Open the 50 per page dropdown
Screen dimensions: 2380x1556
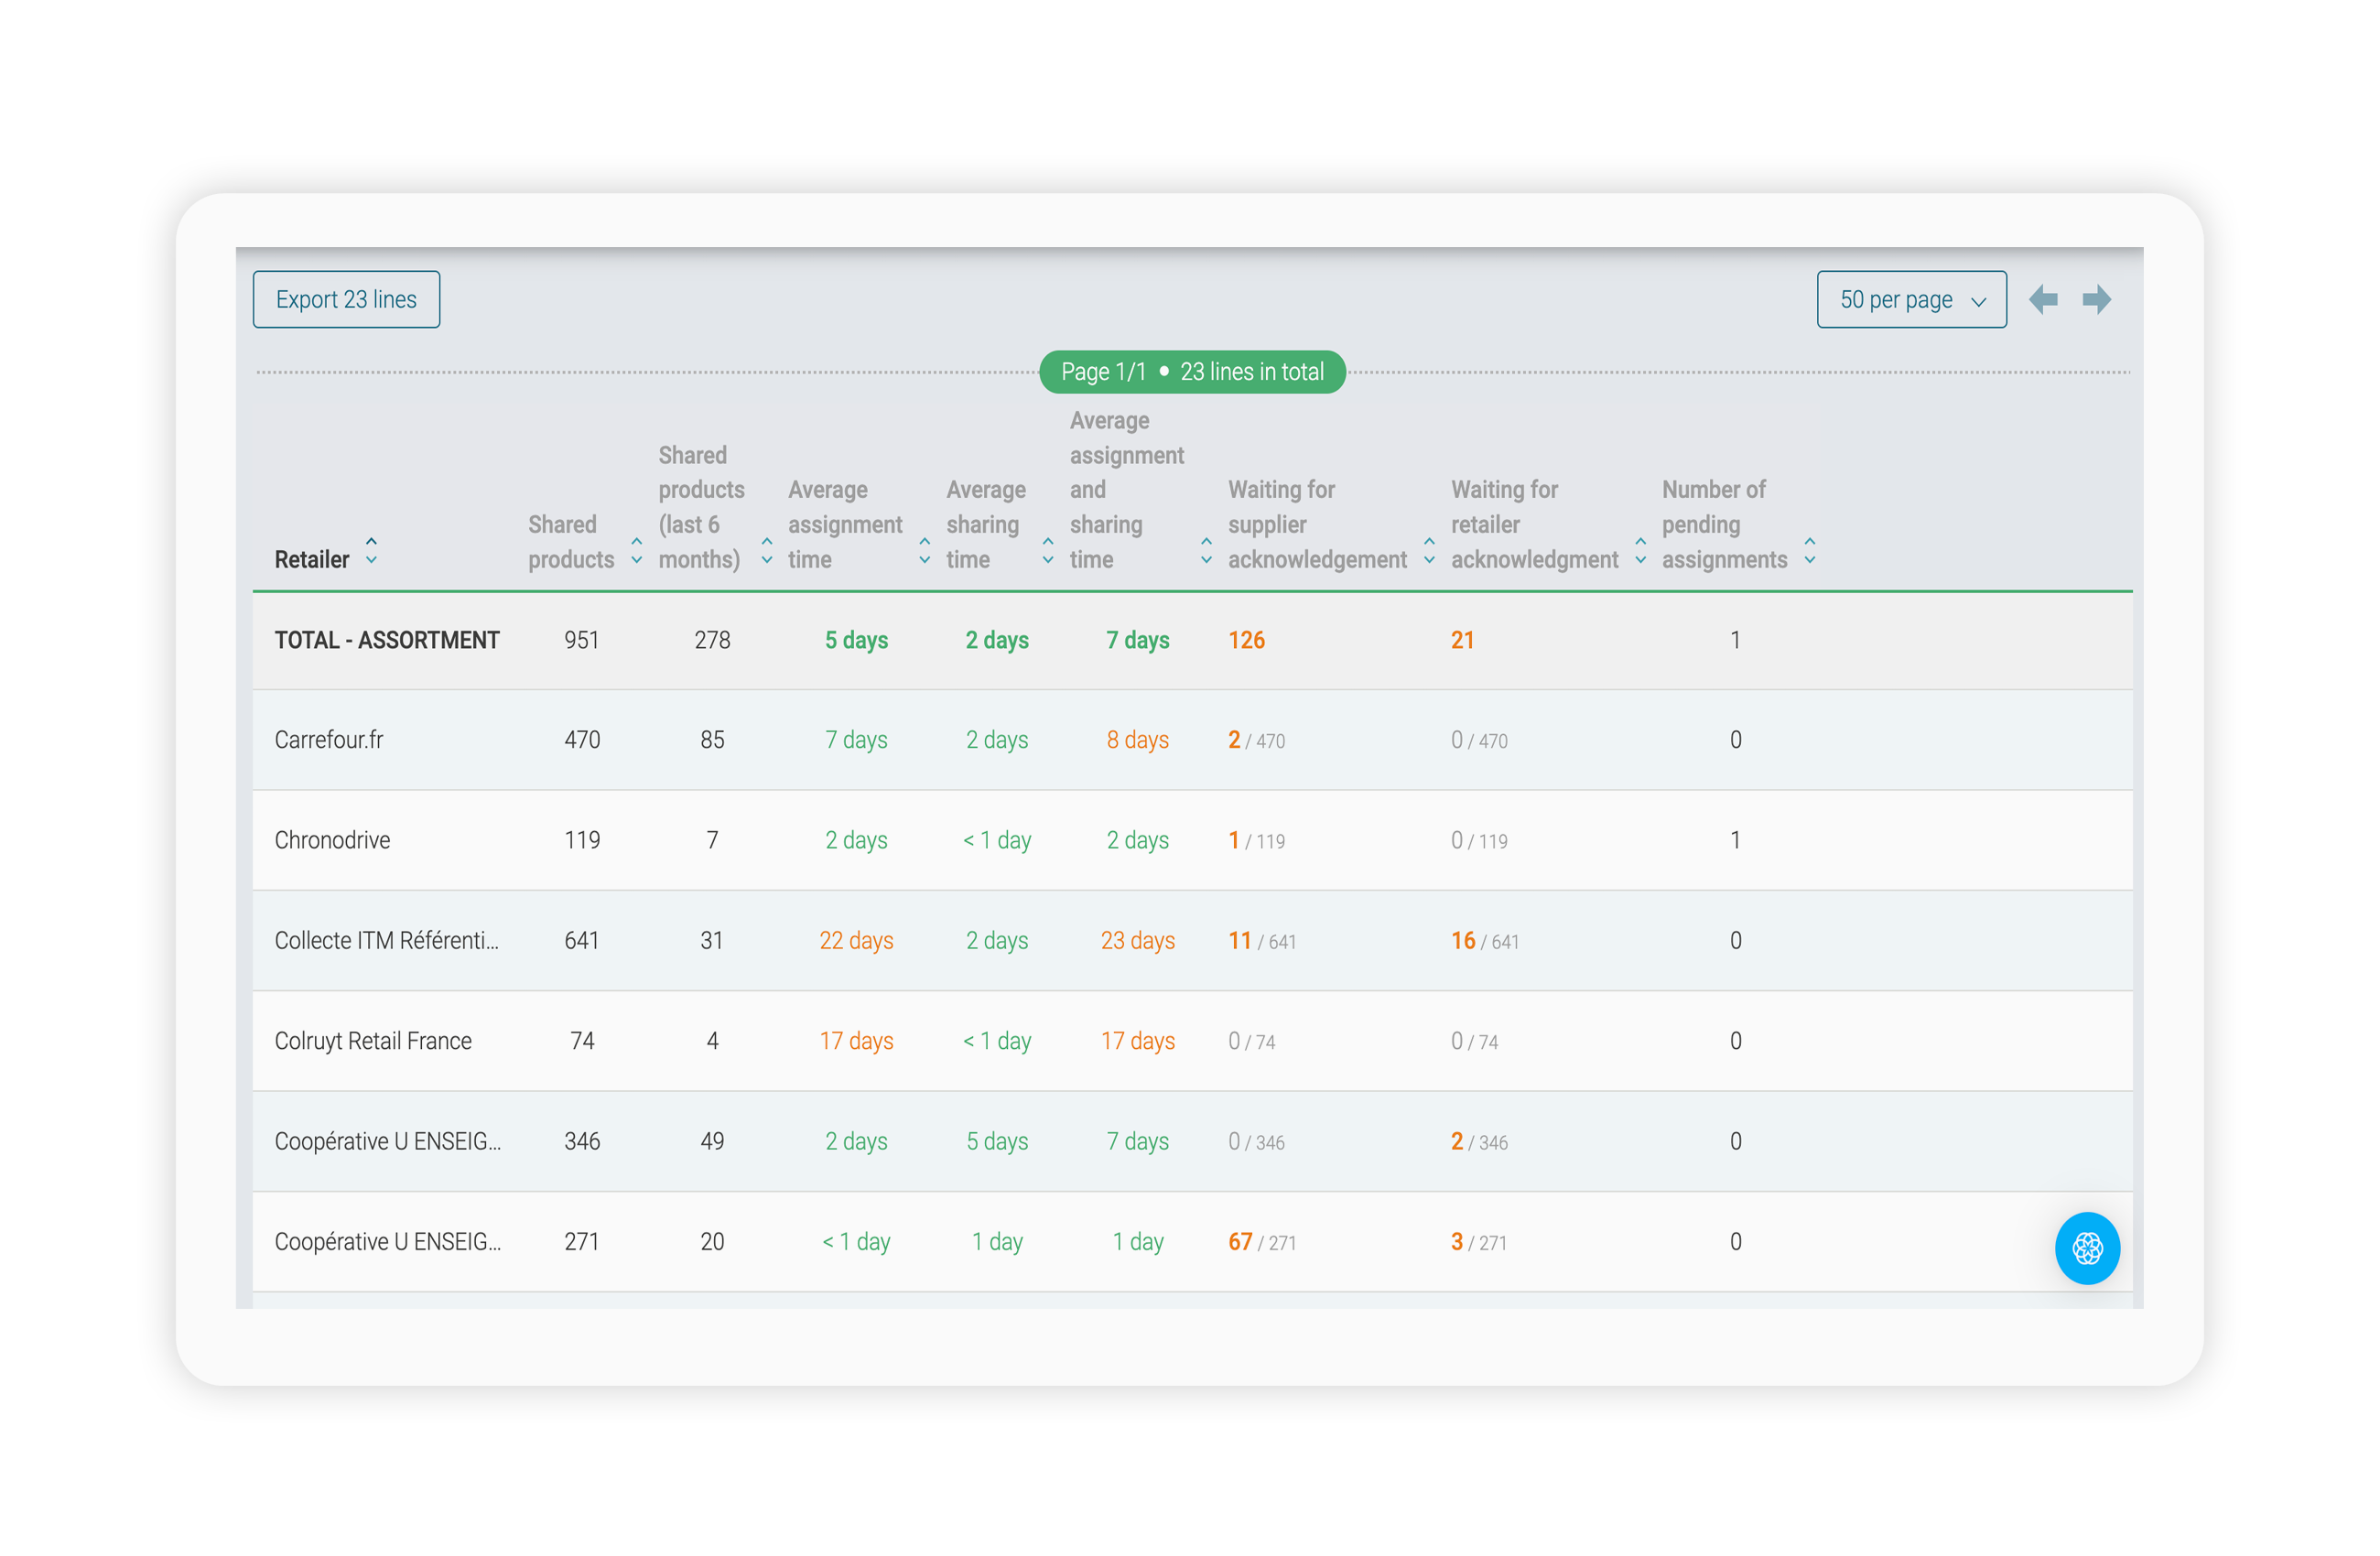click(x=1911, y=299)
